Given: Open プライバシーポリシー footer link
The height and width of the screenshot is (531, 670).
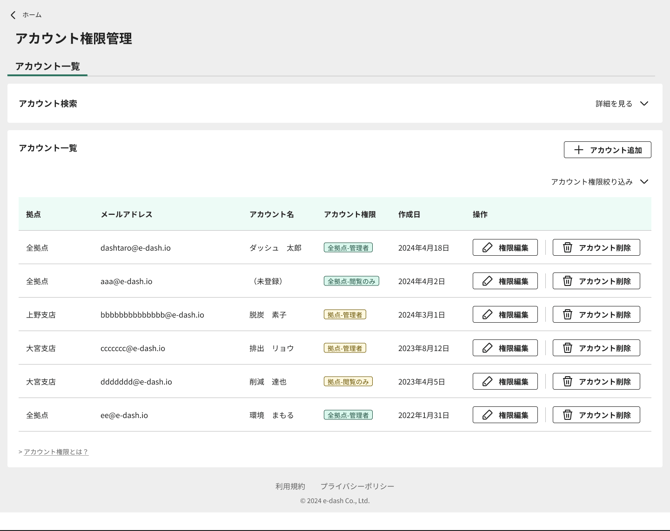Looking at the screenshot, I should [x=357, y=486].
